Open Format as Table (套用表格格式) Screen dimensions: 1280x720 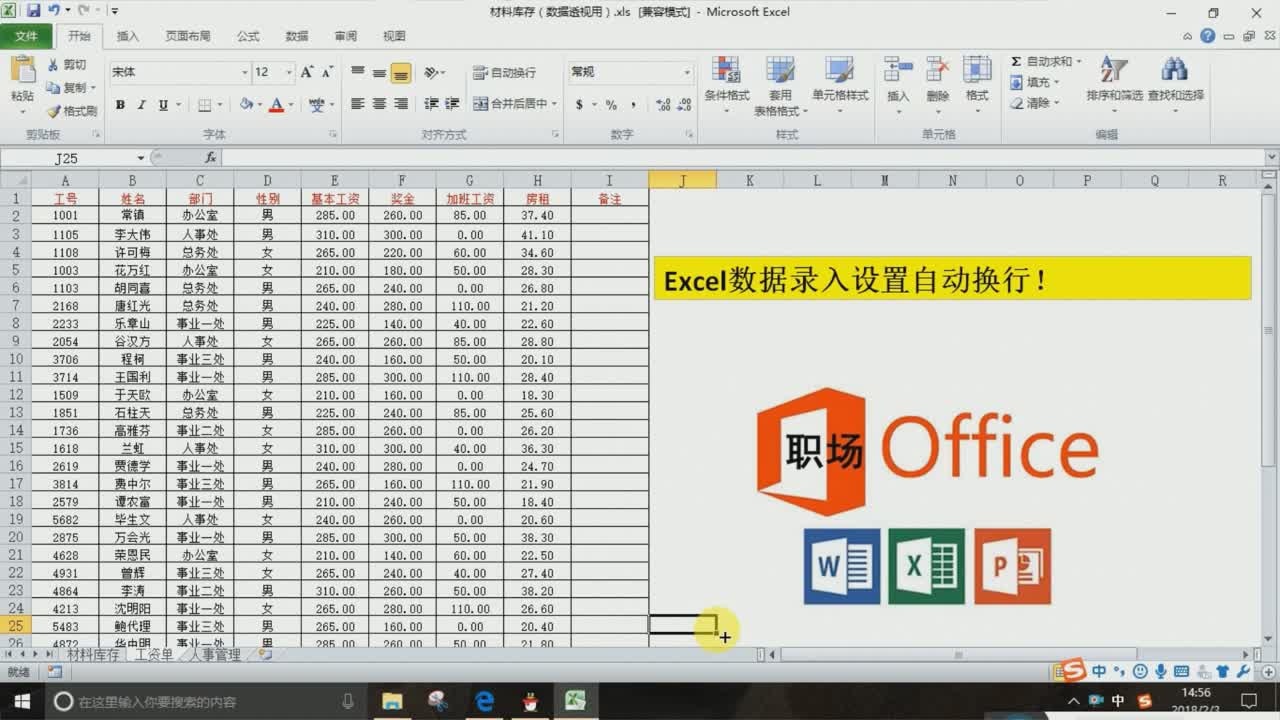click(x=780, y=84)
